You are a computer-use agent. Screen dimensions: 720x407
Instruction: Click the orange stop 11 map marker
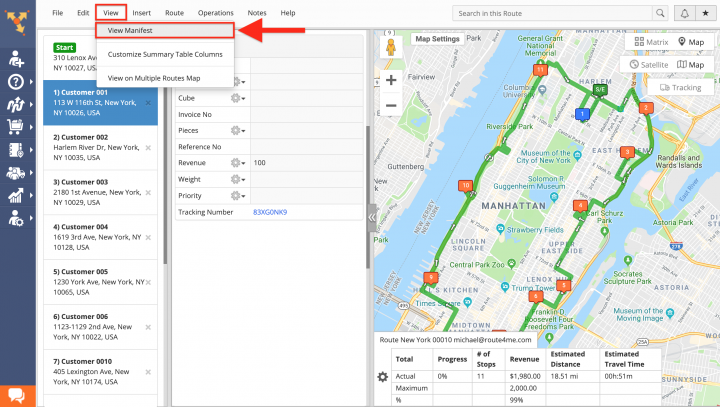[540, 70]
